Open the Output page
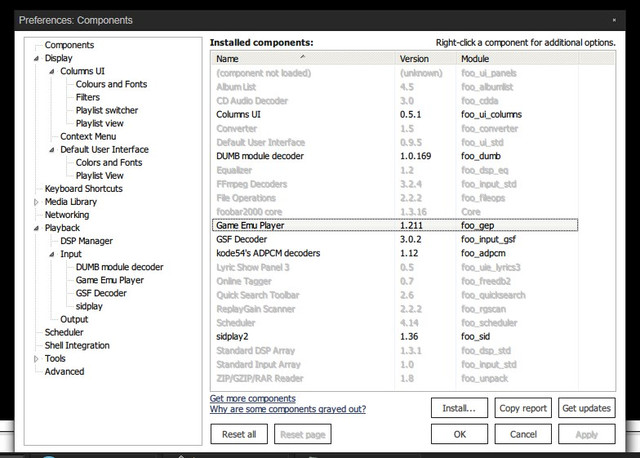 74,319
